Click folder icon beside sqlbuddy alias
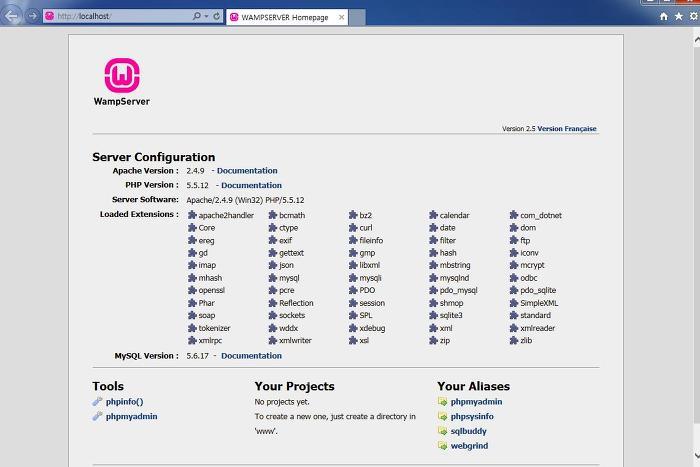This screenshot has height=467, width=700. (x=442, y=431)
